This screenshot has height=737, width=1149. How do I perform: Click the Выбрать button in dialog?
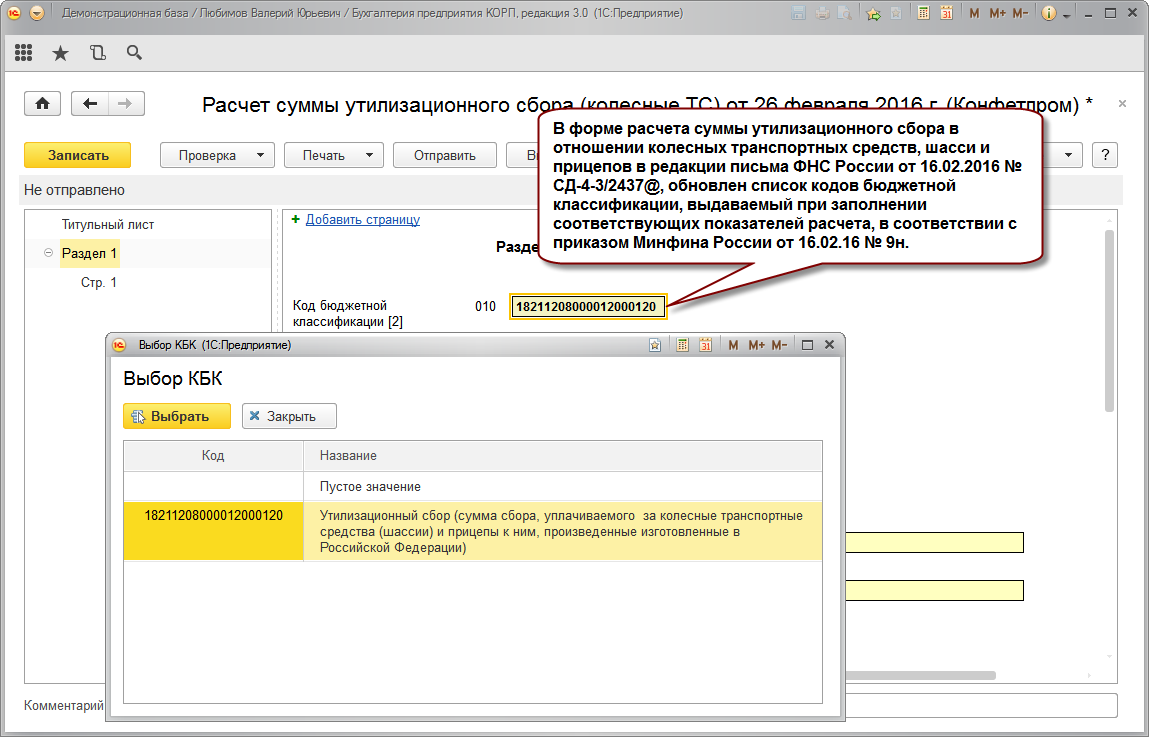(177, 416)
